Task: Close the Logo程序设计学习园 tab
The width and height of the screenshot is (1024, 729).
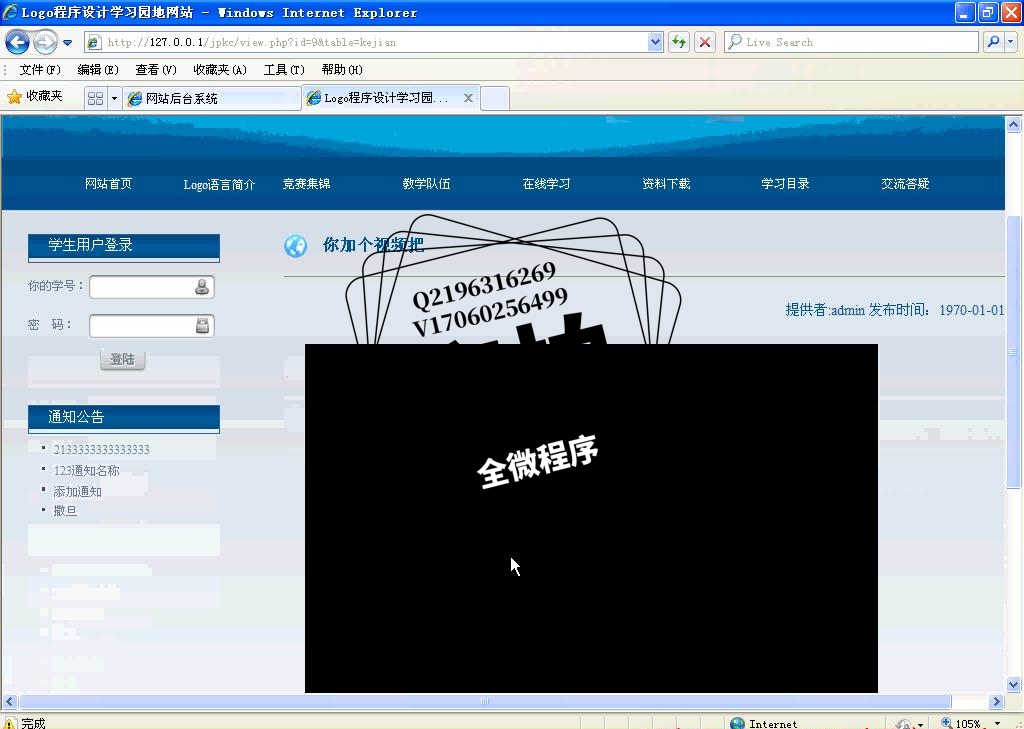Action: click(x=468, y=98)
